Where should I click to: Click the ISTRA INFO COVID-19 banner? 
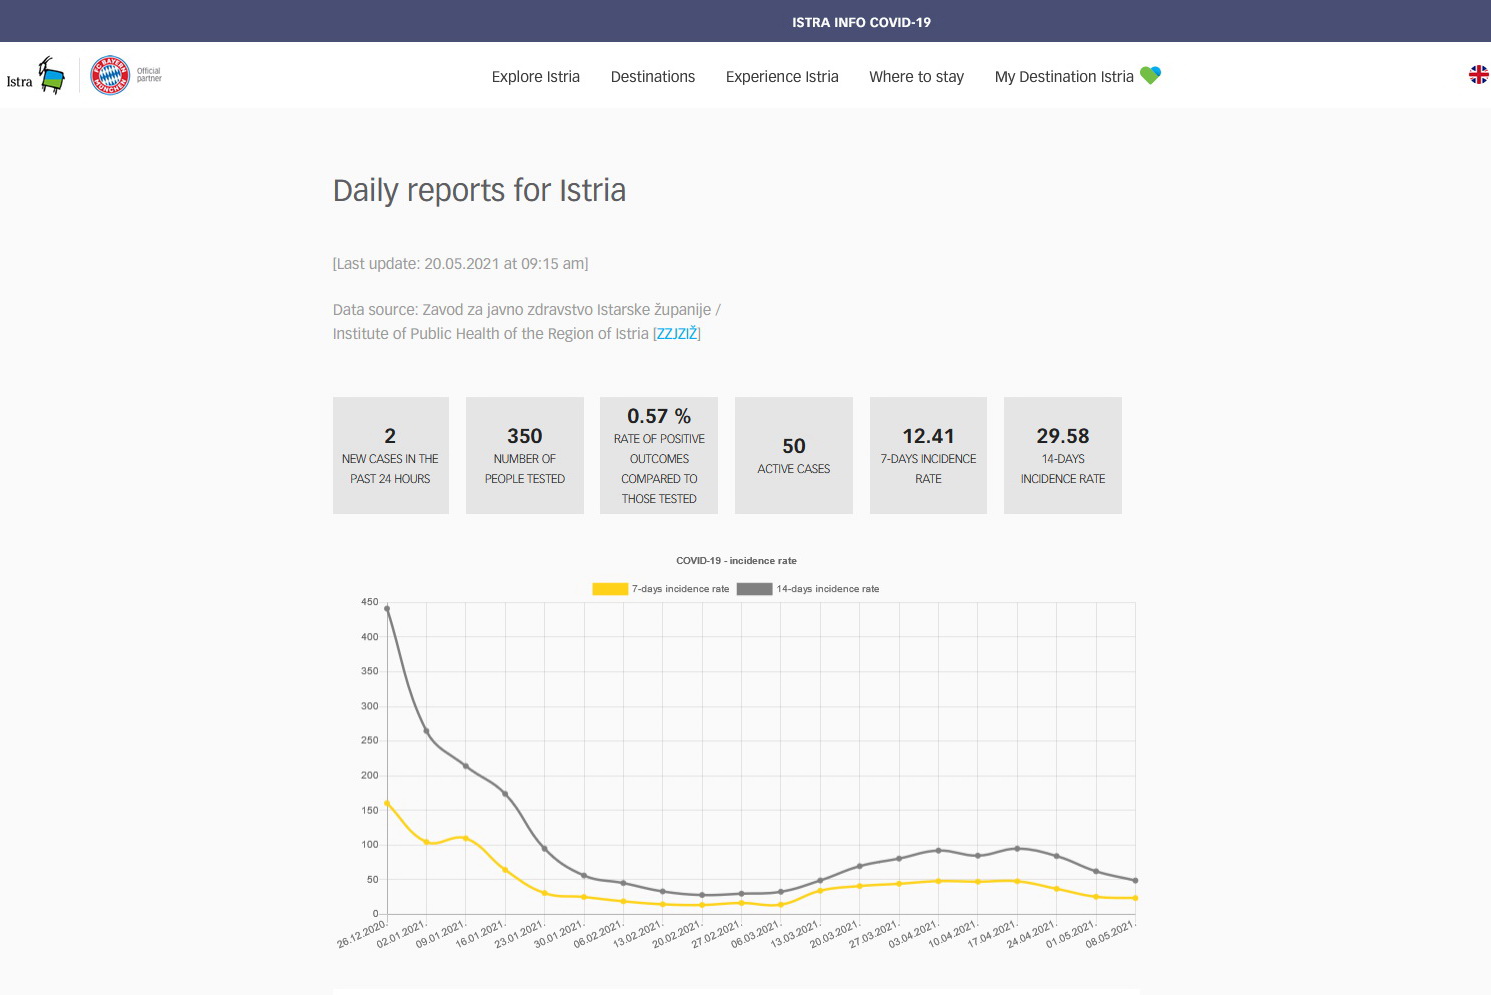click(x=861, y=22)
